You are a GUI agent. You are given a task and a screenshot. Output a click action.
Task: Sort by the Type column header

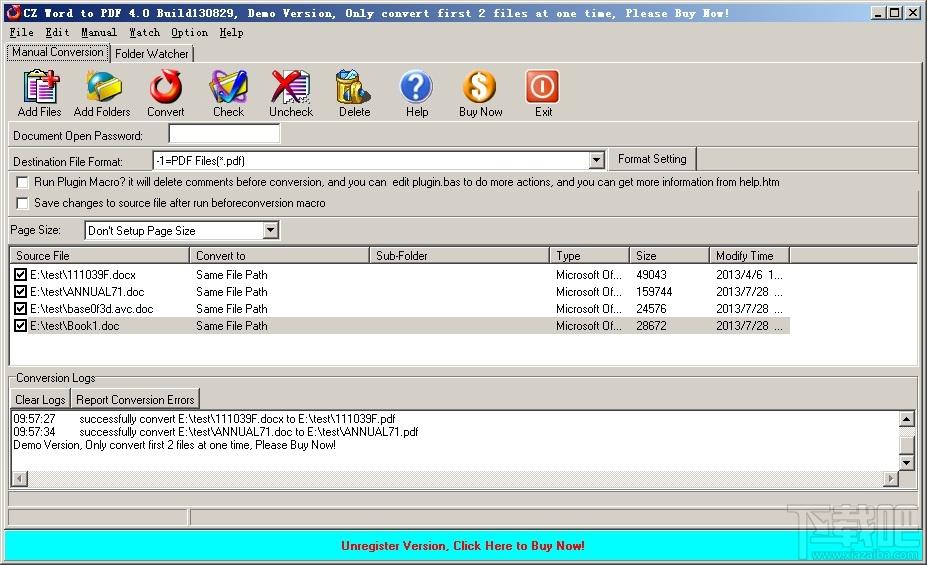(x=589, y=255)
